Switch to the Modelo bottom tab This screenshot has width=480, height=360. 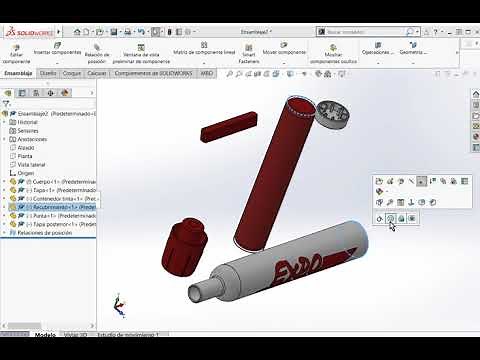45,334
